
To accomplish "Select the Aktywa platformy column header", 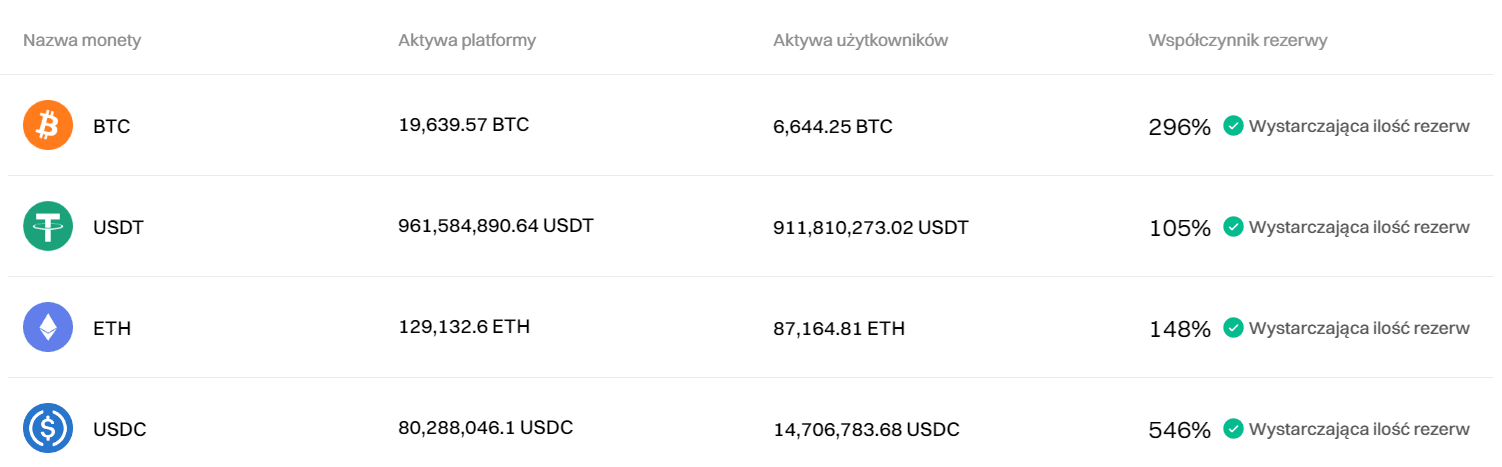I will pyautogui.click(x=467, y=41).
